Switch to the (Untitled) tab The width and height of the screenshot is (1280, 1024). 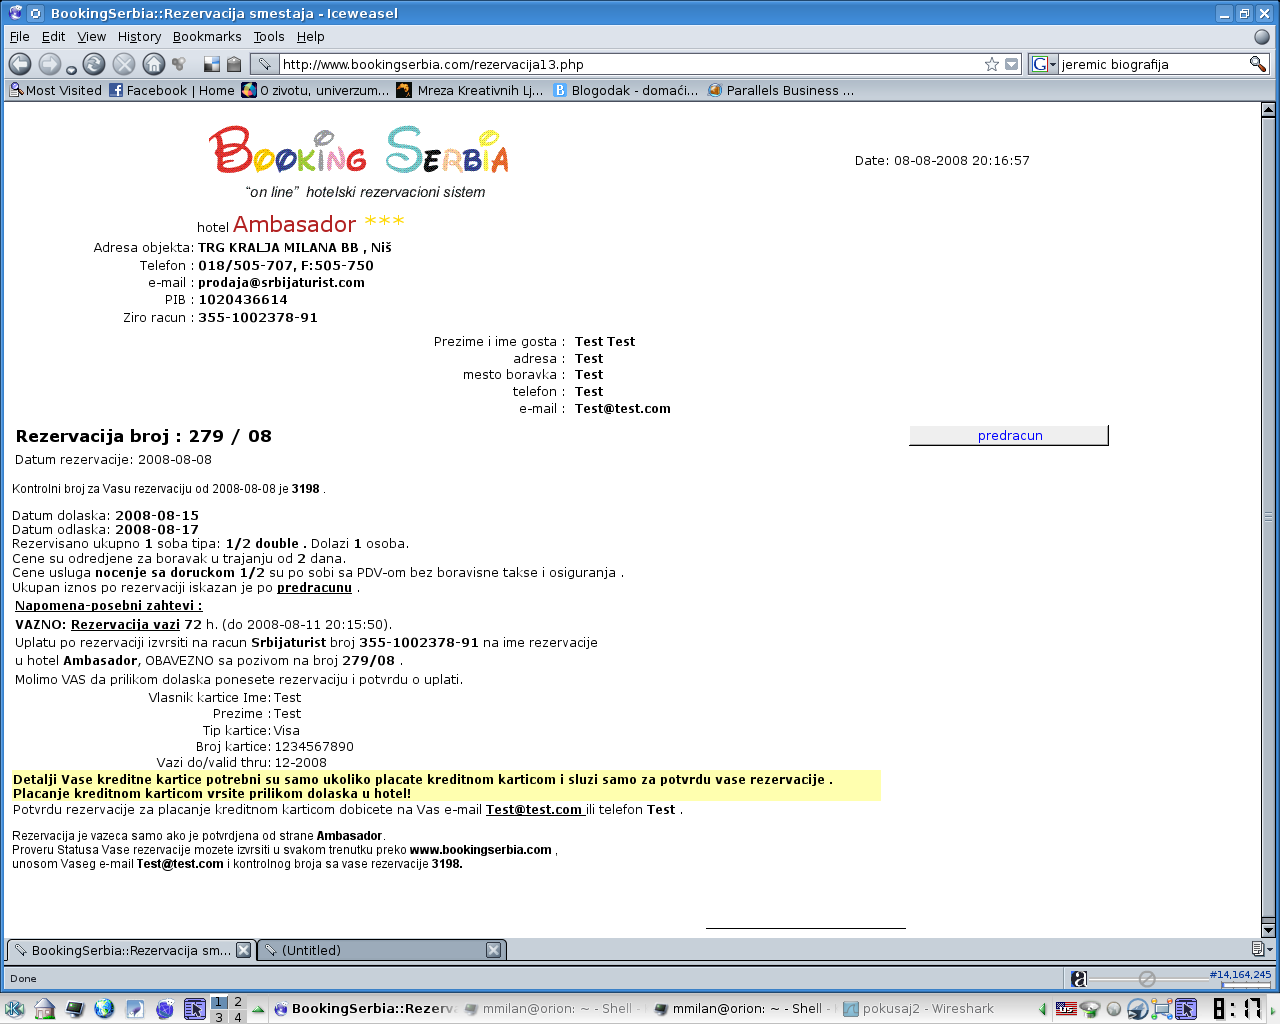coord(370,950)
